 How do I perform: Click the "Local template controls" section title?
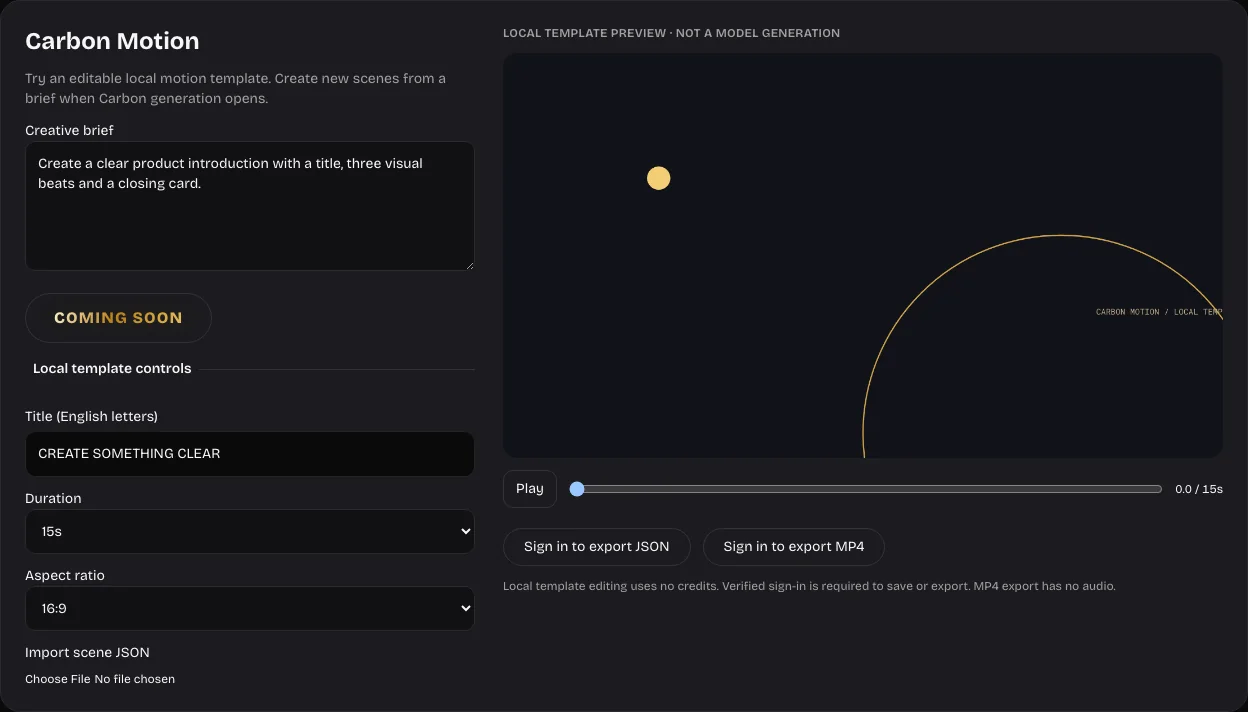pos(112,369)
